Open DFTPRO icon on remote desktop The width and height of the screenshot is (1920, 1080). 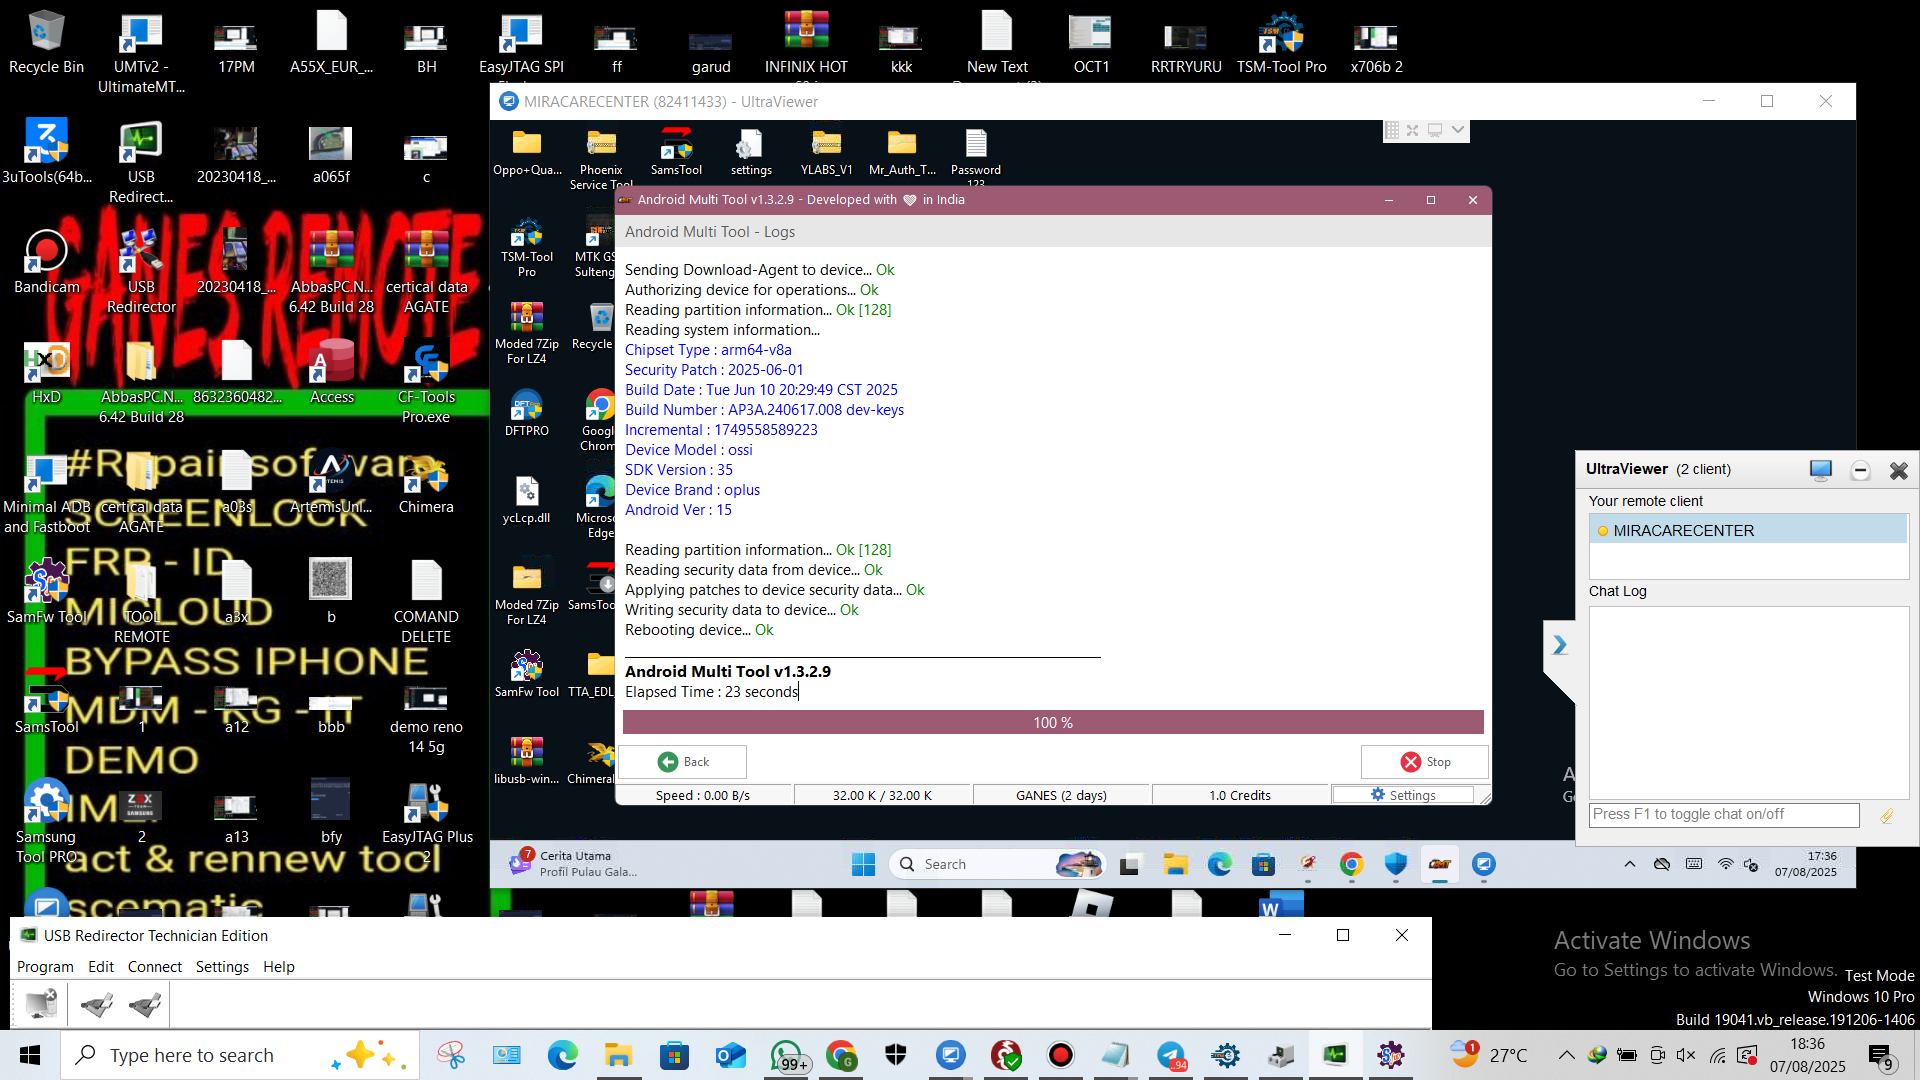[x=527, y=413]
